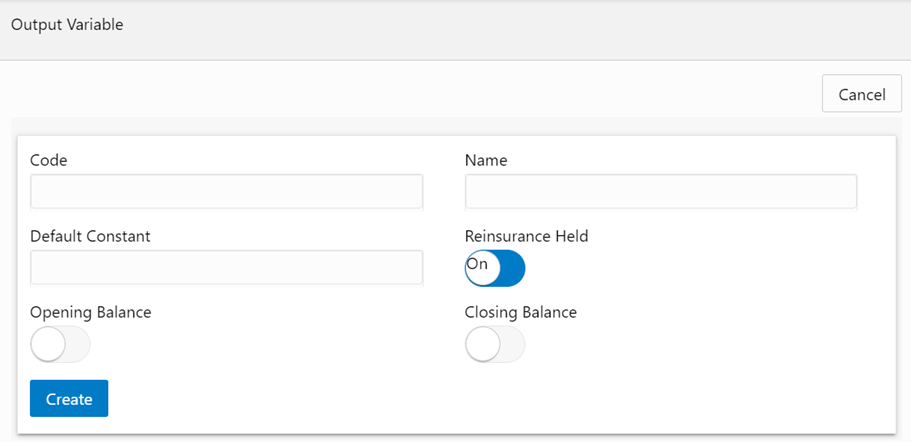The image size is (911, 442).
Task: Enable the Opening Balance toggle
Action: point(60,345)
